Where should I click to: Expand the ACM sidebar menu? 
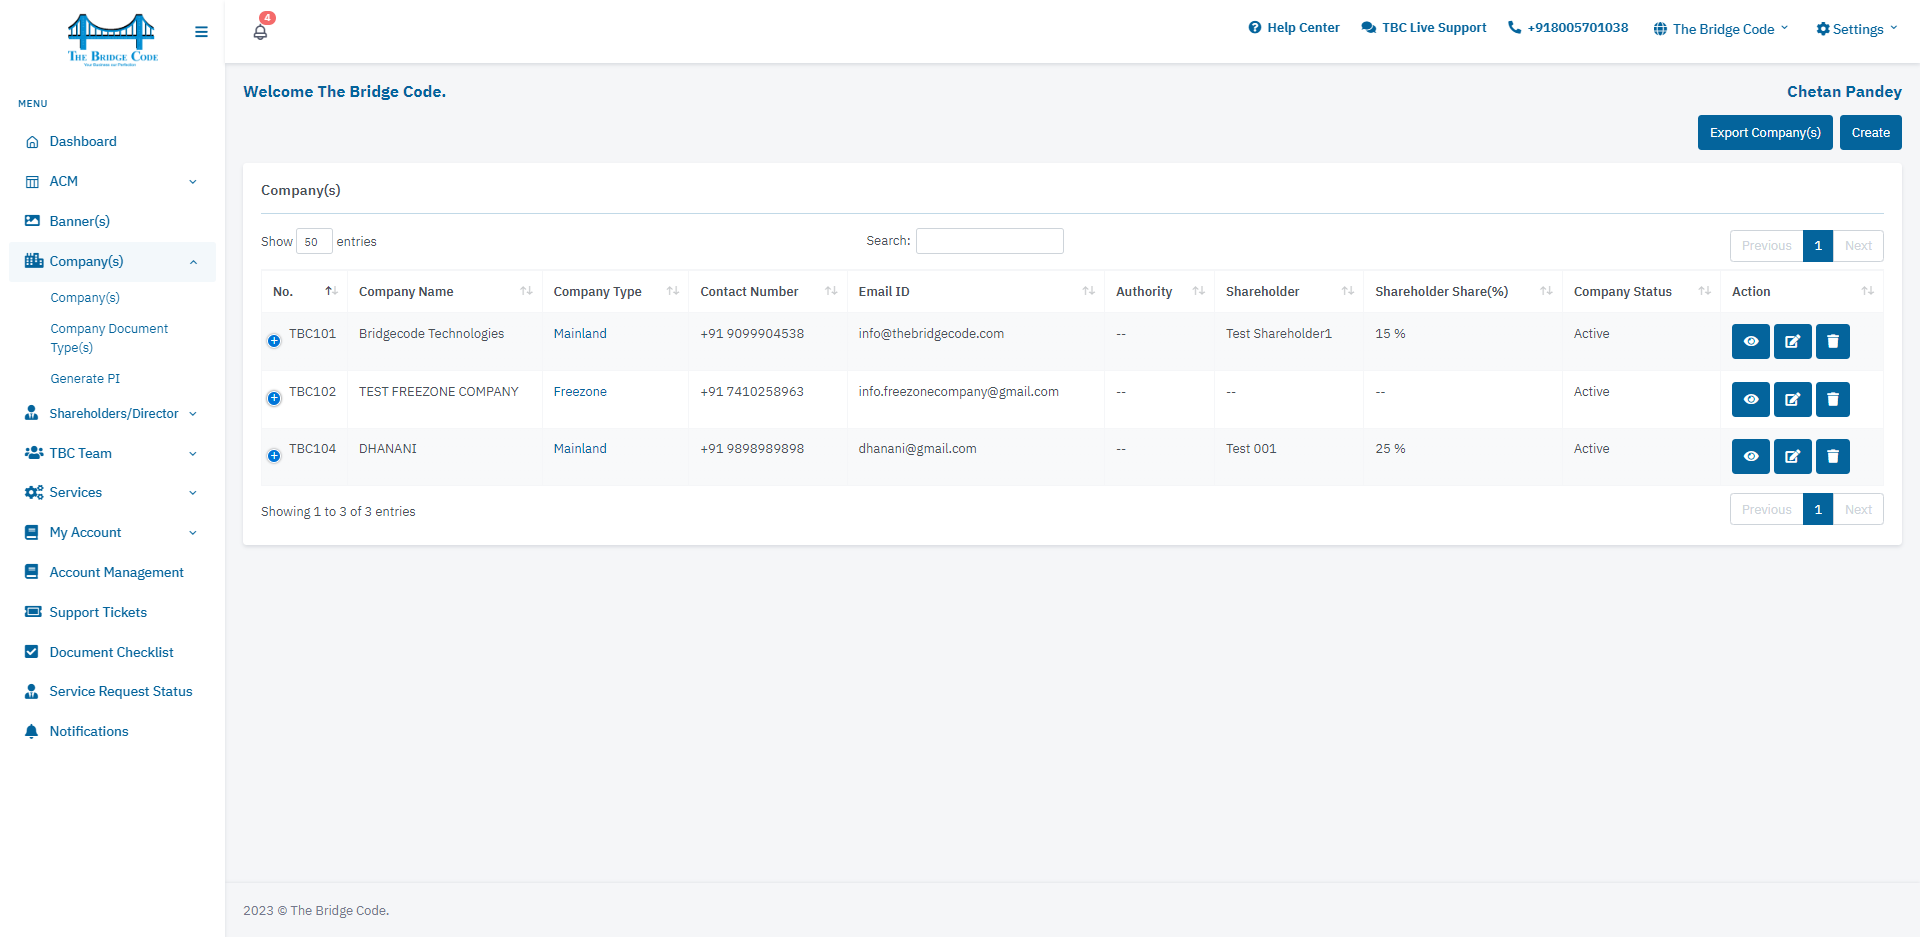click(x=112, y=182)
